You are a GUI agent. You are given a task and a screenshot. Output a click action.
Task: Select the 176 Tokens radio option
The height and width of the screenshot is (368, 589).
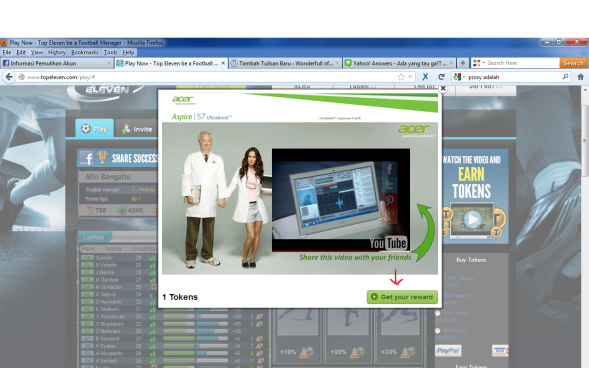pyautogui.click(x=438, y=313)
